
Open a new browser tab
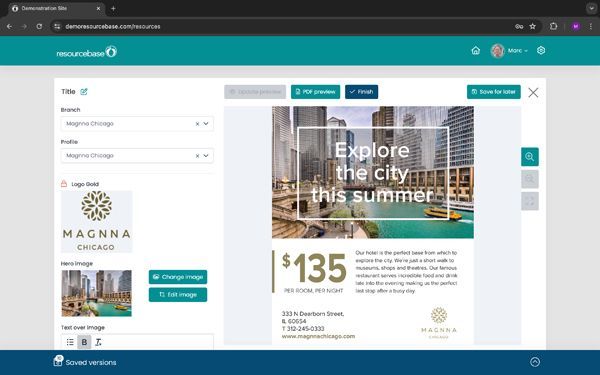tap(113, 8)
